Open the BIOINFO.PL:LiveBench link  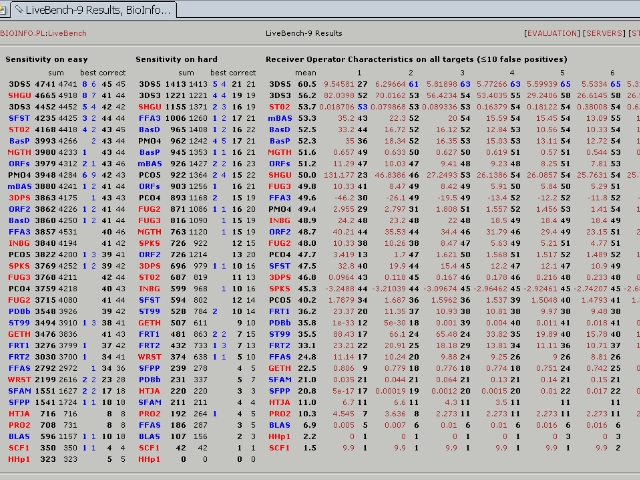click(x=41, y=33)
